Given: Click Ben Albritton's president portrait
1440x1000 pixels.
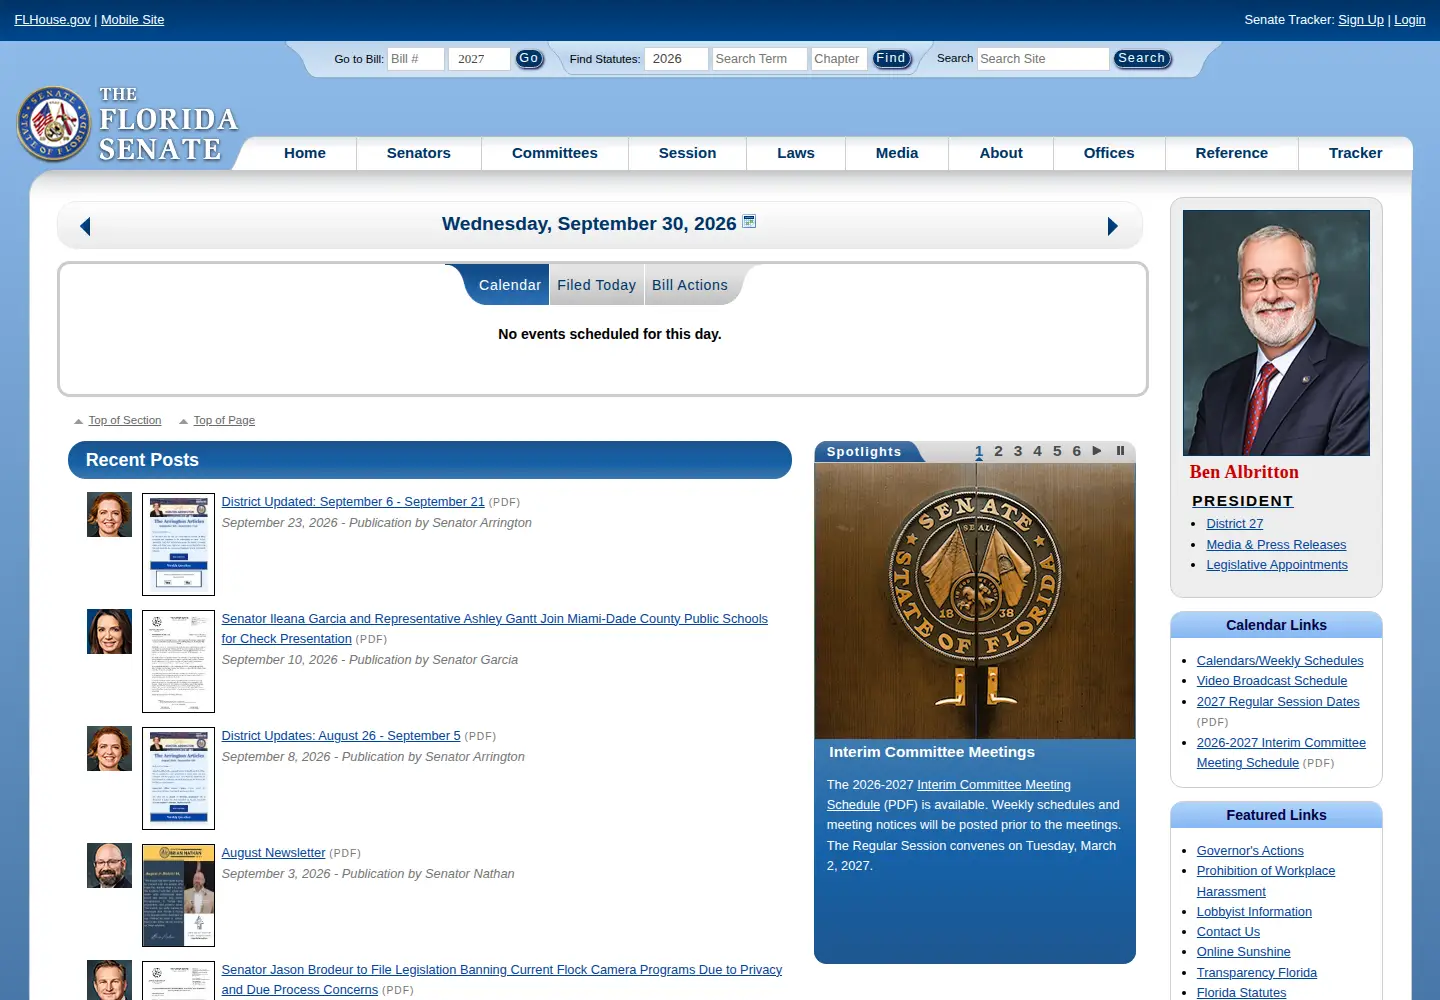Looking at the screenshot, I should point(1276,333).
